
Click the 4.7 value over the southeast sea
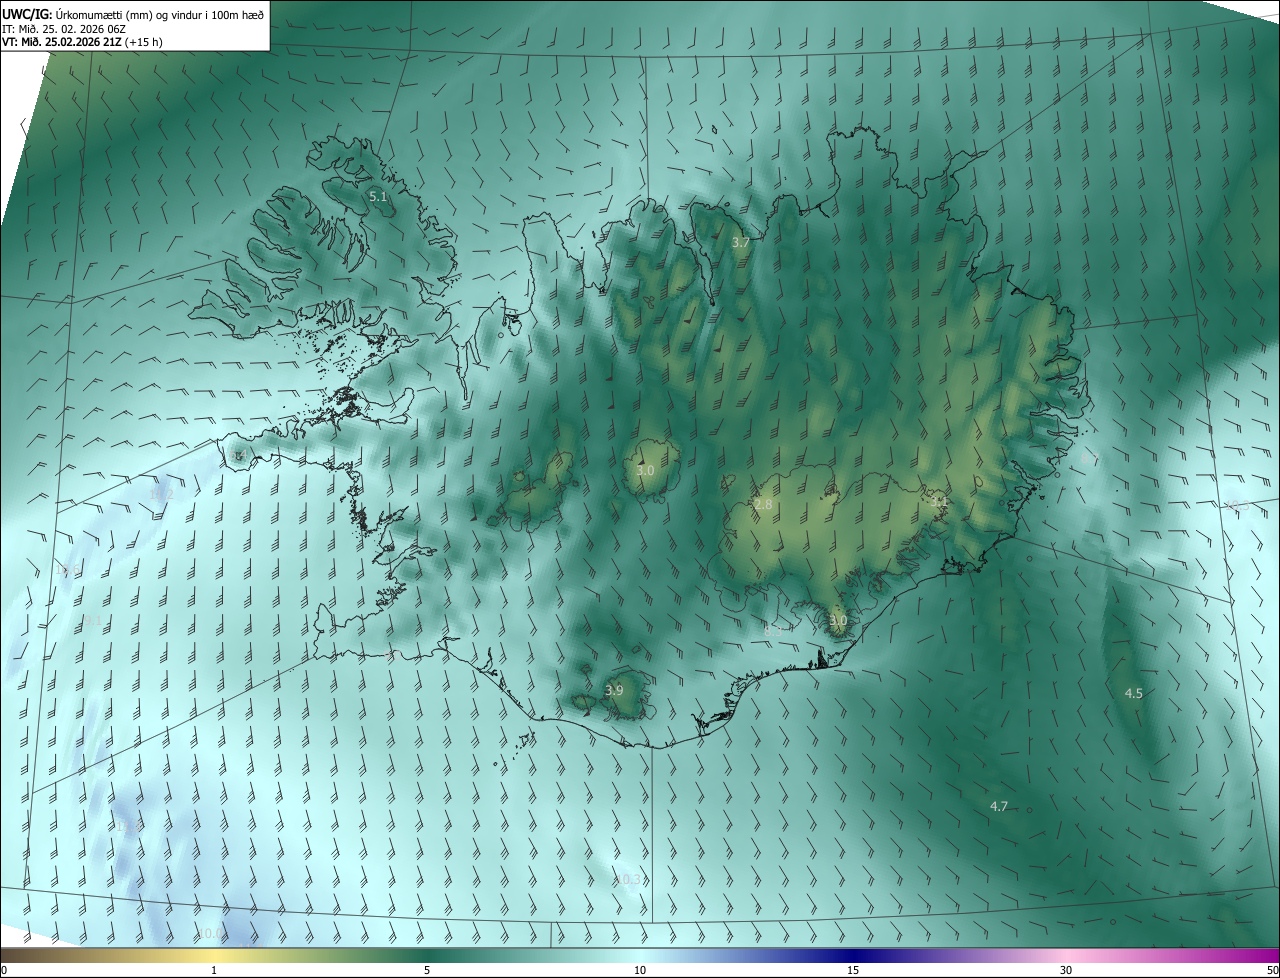pyautogui.click(x=998, y=806)
